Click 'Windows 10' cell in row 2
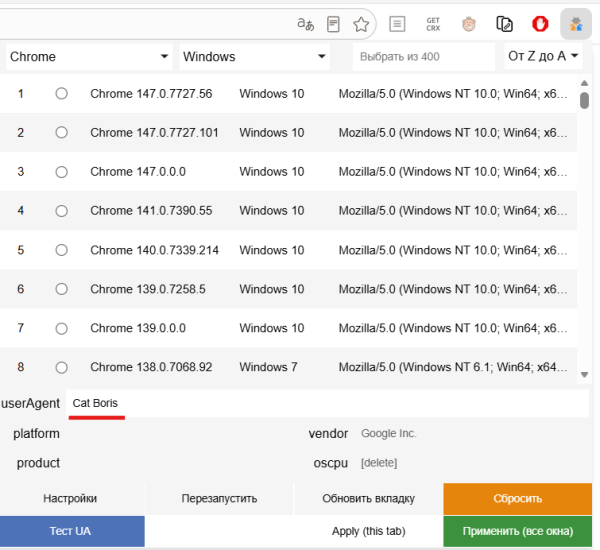The image size is (600, 550). 272,133
